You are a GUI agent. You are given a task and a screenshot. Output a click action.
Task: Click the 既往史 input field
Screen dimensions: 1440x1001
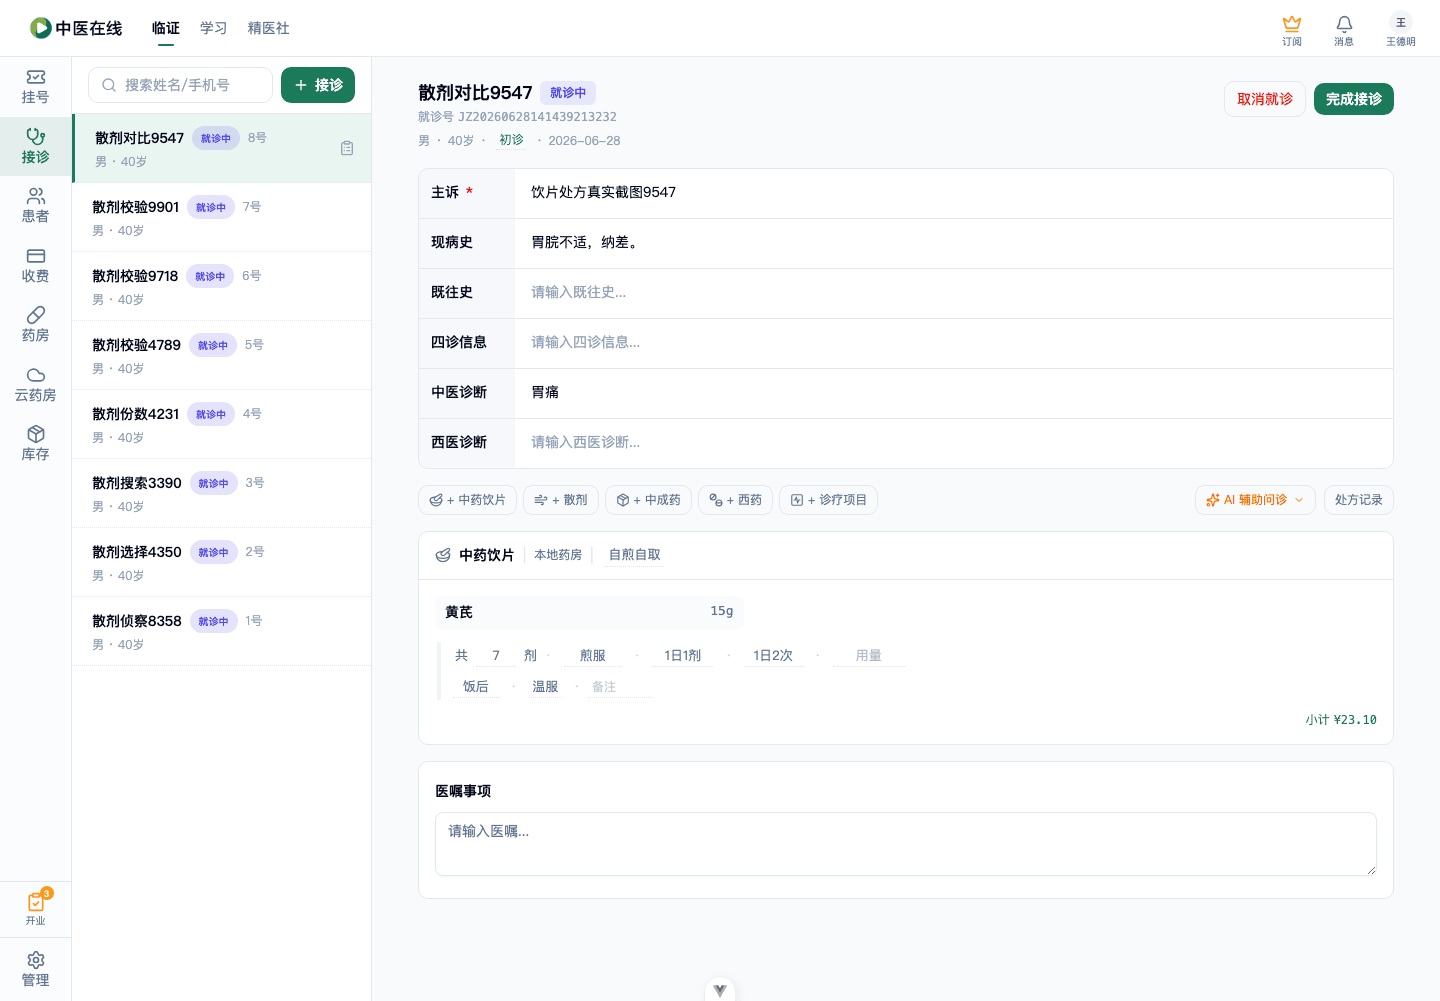(x=954, y=293)
